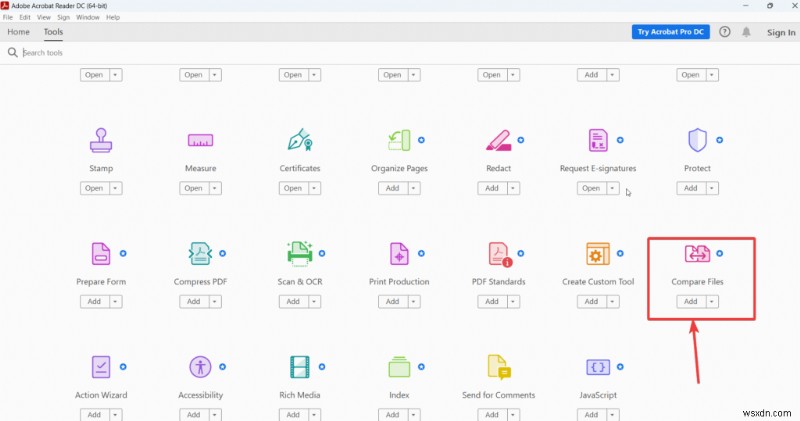Select the Compare Files icon
Image resolution: width=800 pixels, height=421 pixels.
coord(697,254)
